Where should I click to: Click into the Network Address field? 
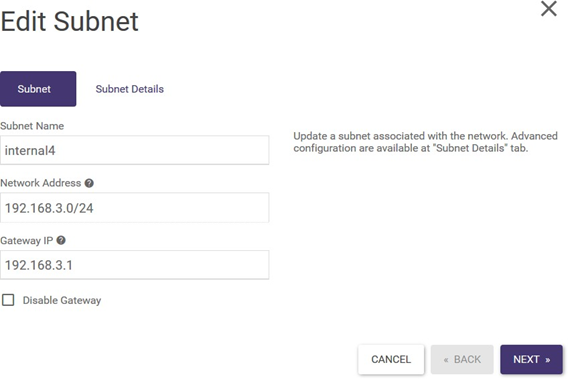point(134,208)
